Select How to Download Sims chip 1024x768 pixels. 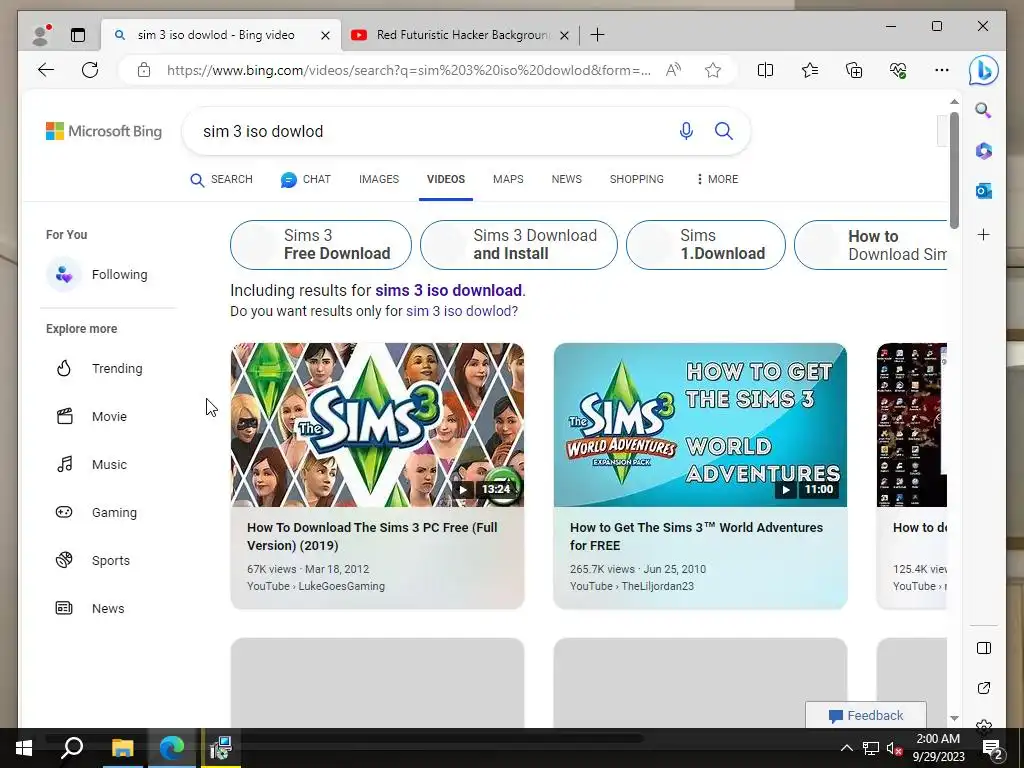point(871,245)
